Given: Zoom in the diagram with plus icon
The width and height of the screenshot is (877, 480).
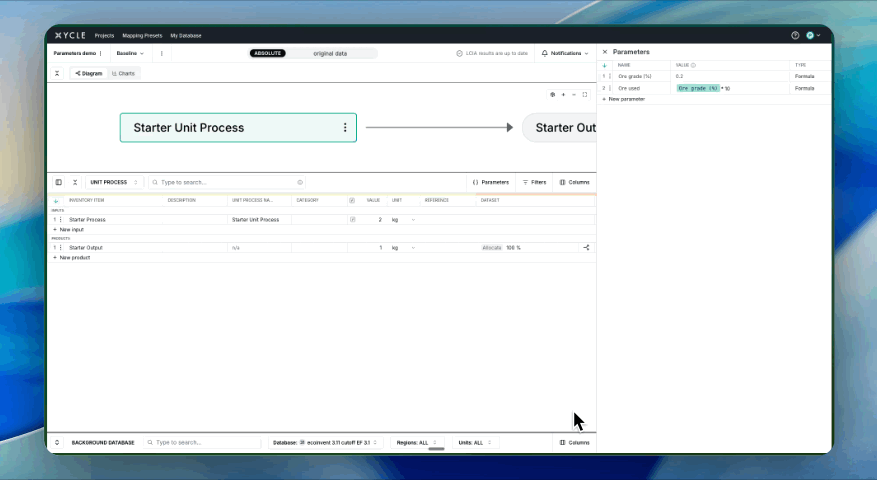Looking at the screenshot, I should point(563,94).
